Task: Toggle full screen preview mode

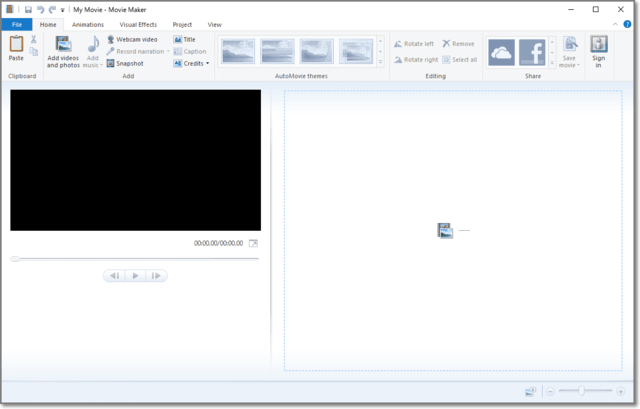Action: pos(253,243)
